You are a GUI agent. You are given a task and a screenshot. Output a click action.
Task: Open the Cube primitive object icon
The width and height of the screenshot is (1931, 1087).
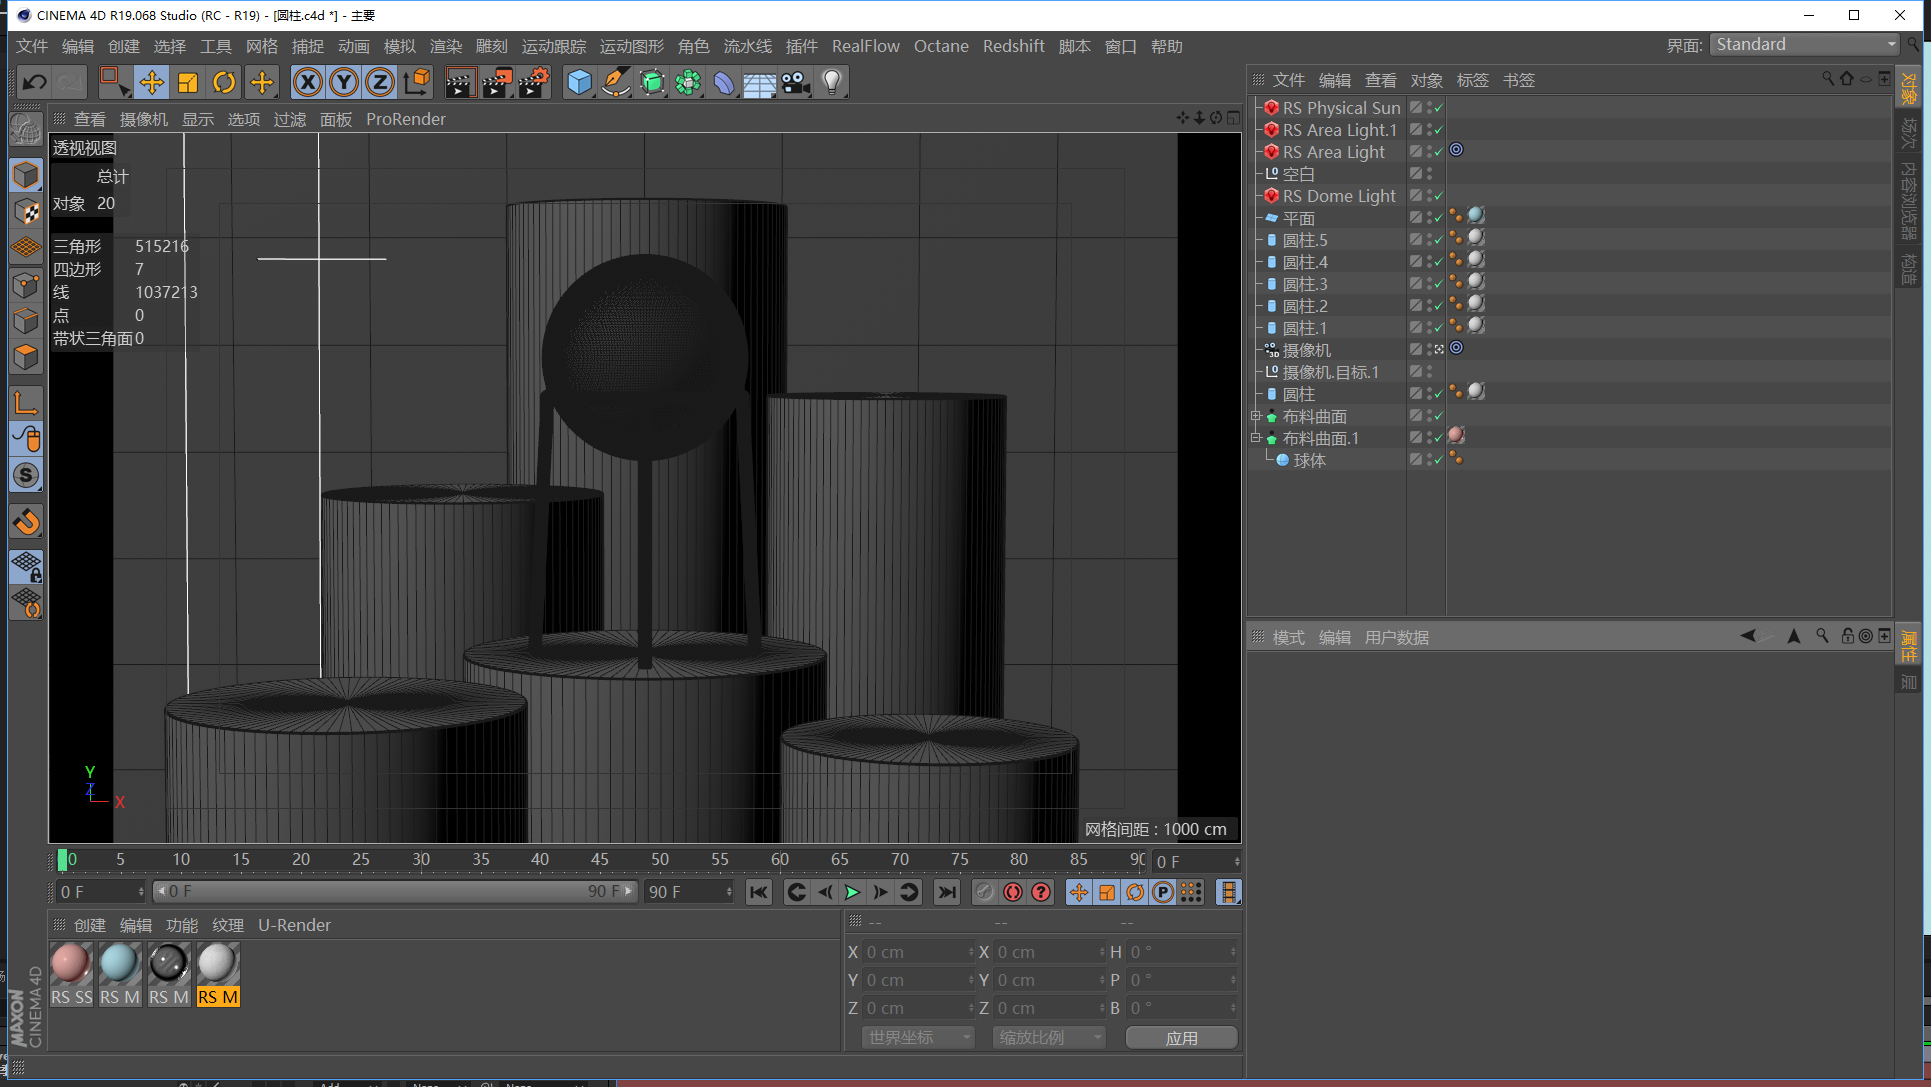coord(579,82)
